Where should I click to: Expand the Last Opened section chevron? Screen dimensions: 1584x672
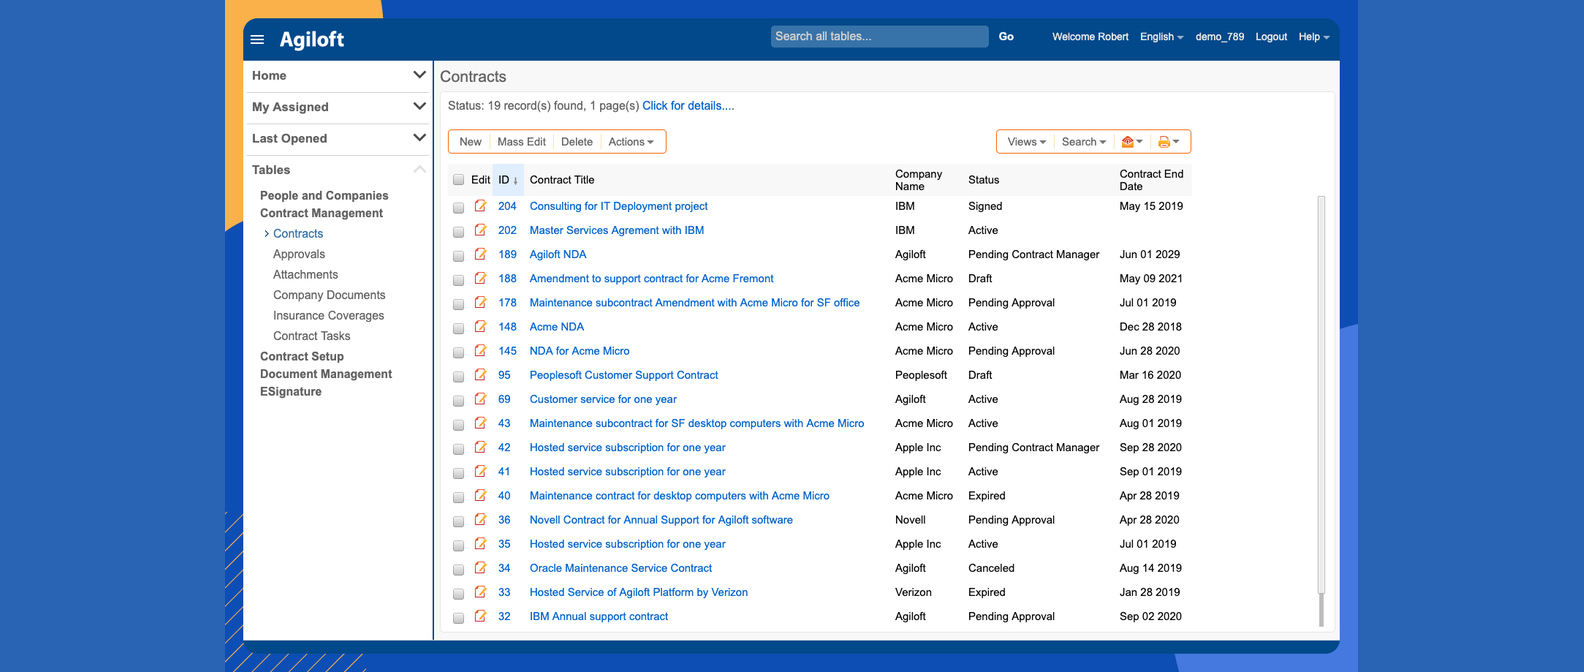pyautogui.click(x=419, y=138)
